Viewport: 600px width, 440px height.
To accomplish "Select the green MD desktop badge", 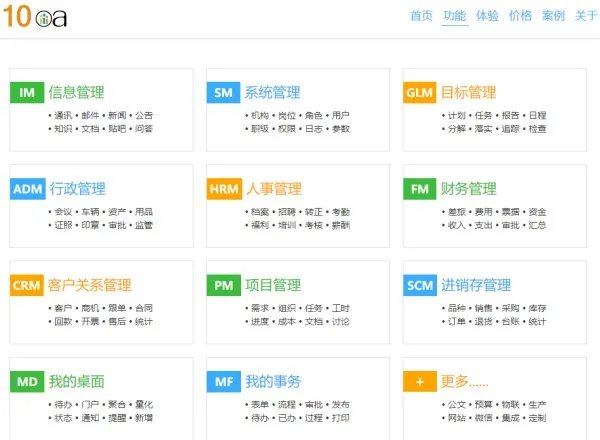I will pyautogui.click(x=26, y=382).
